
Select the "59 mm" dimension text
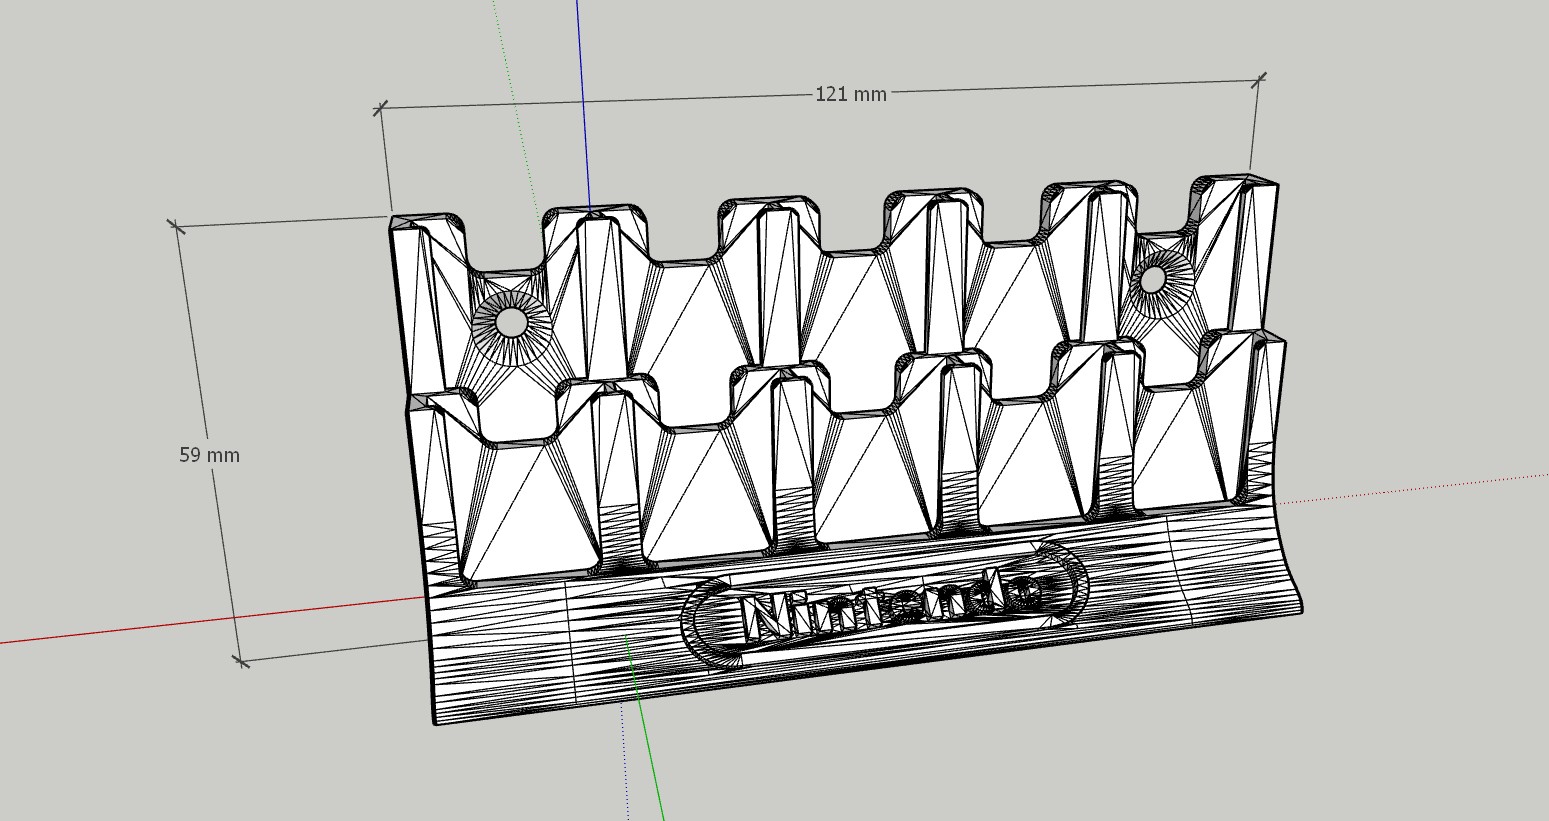[209, 455]
